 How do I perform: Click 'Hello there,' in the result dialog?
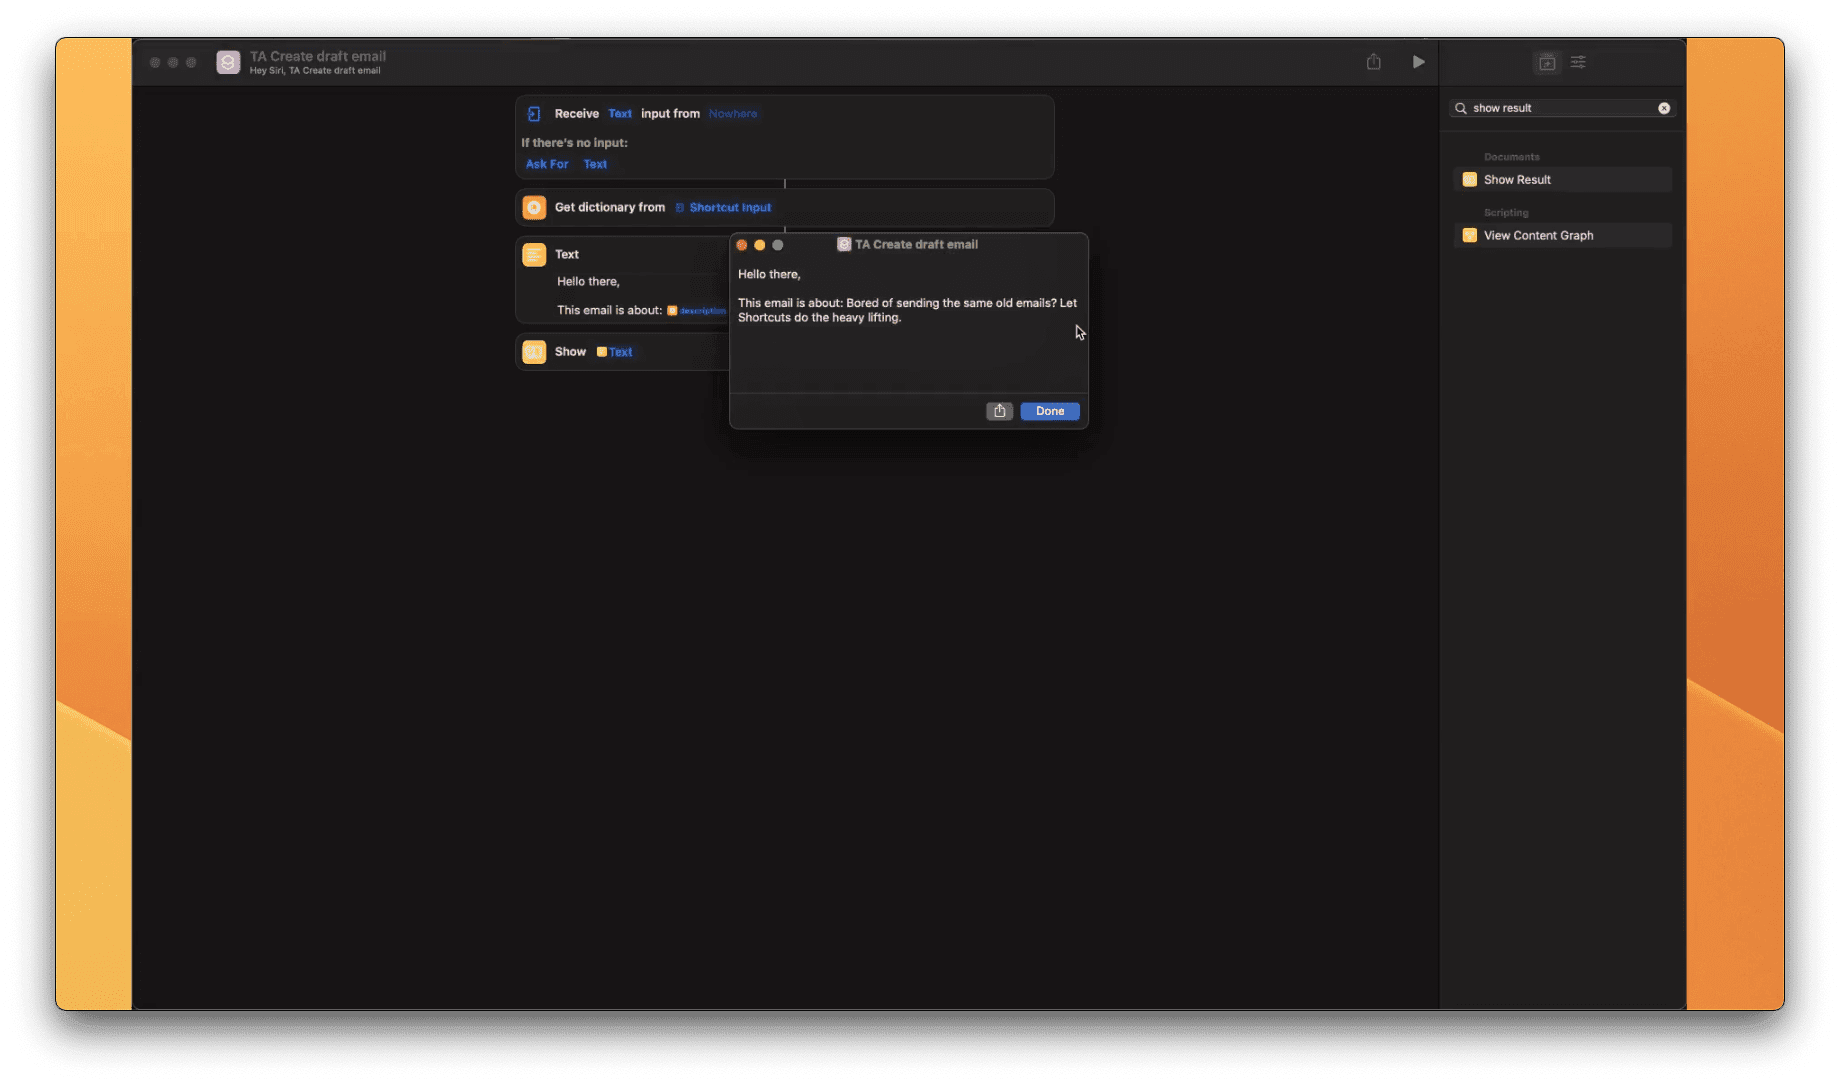pyautogui.click(x=769, y=274)
